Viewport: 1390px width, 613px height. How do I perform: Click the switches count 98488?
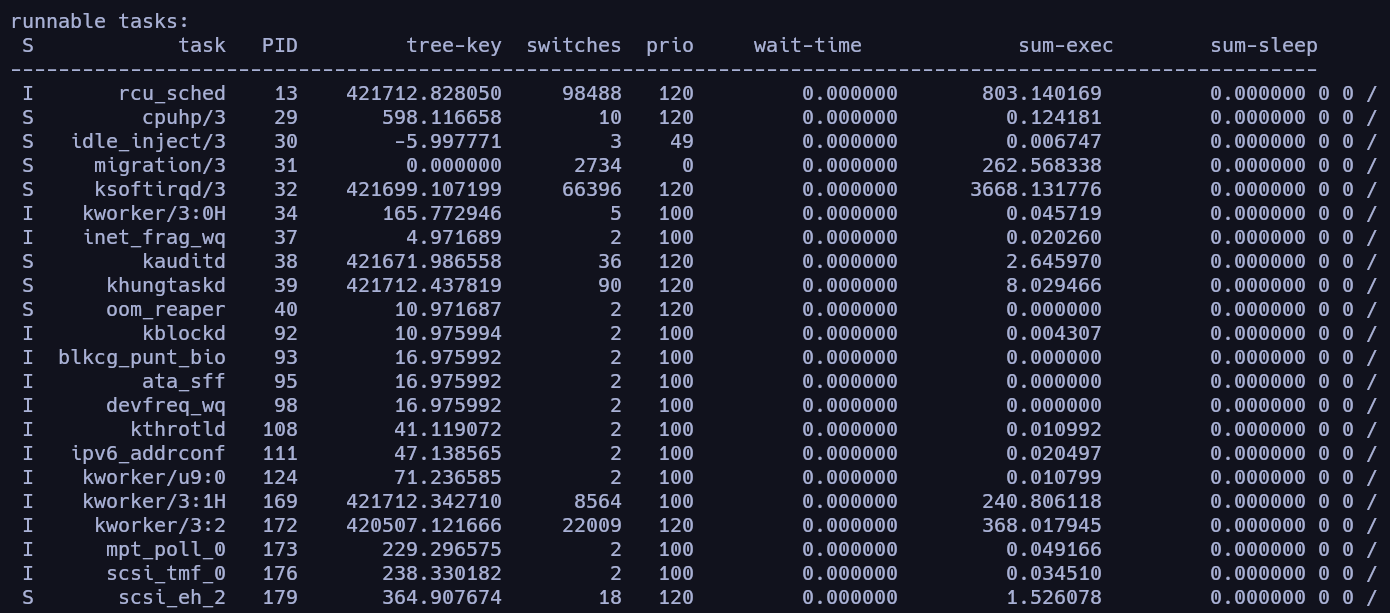592,93
